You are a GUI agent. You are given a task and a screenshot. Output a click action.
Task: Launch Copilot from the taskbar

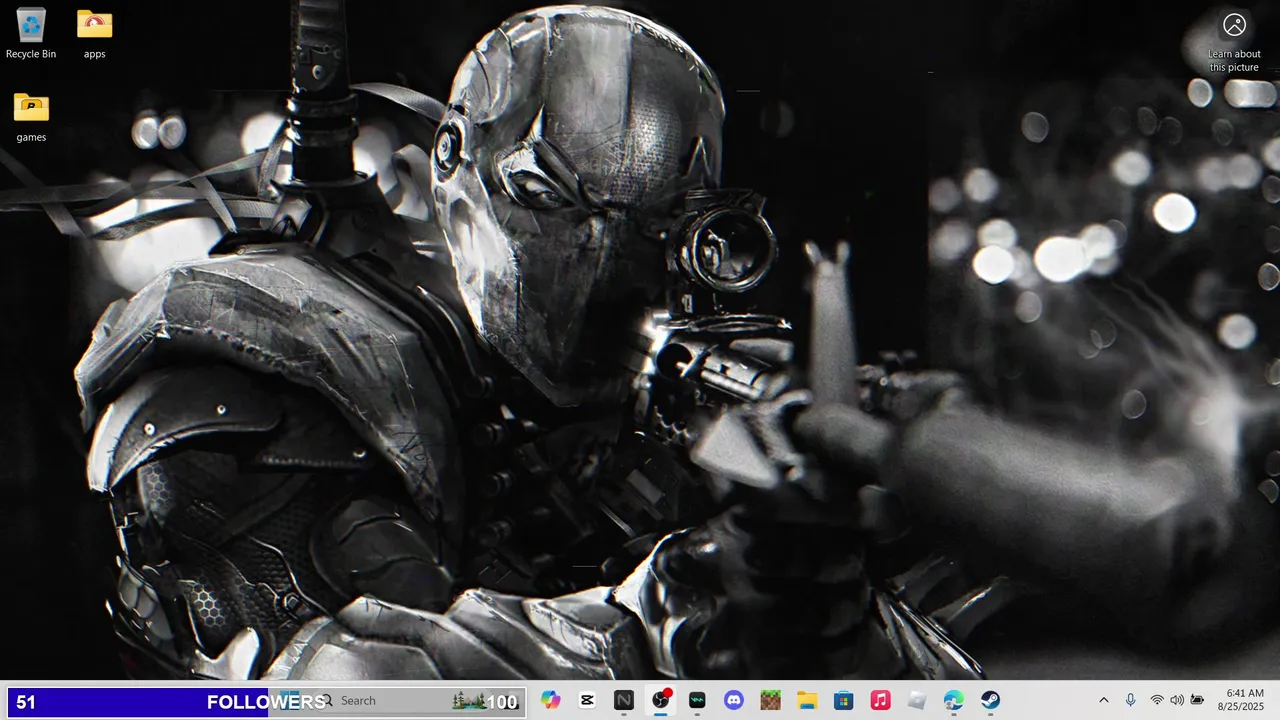pyautogui.click(x=551, y=700)
